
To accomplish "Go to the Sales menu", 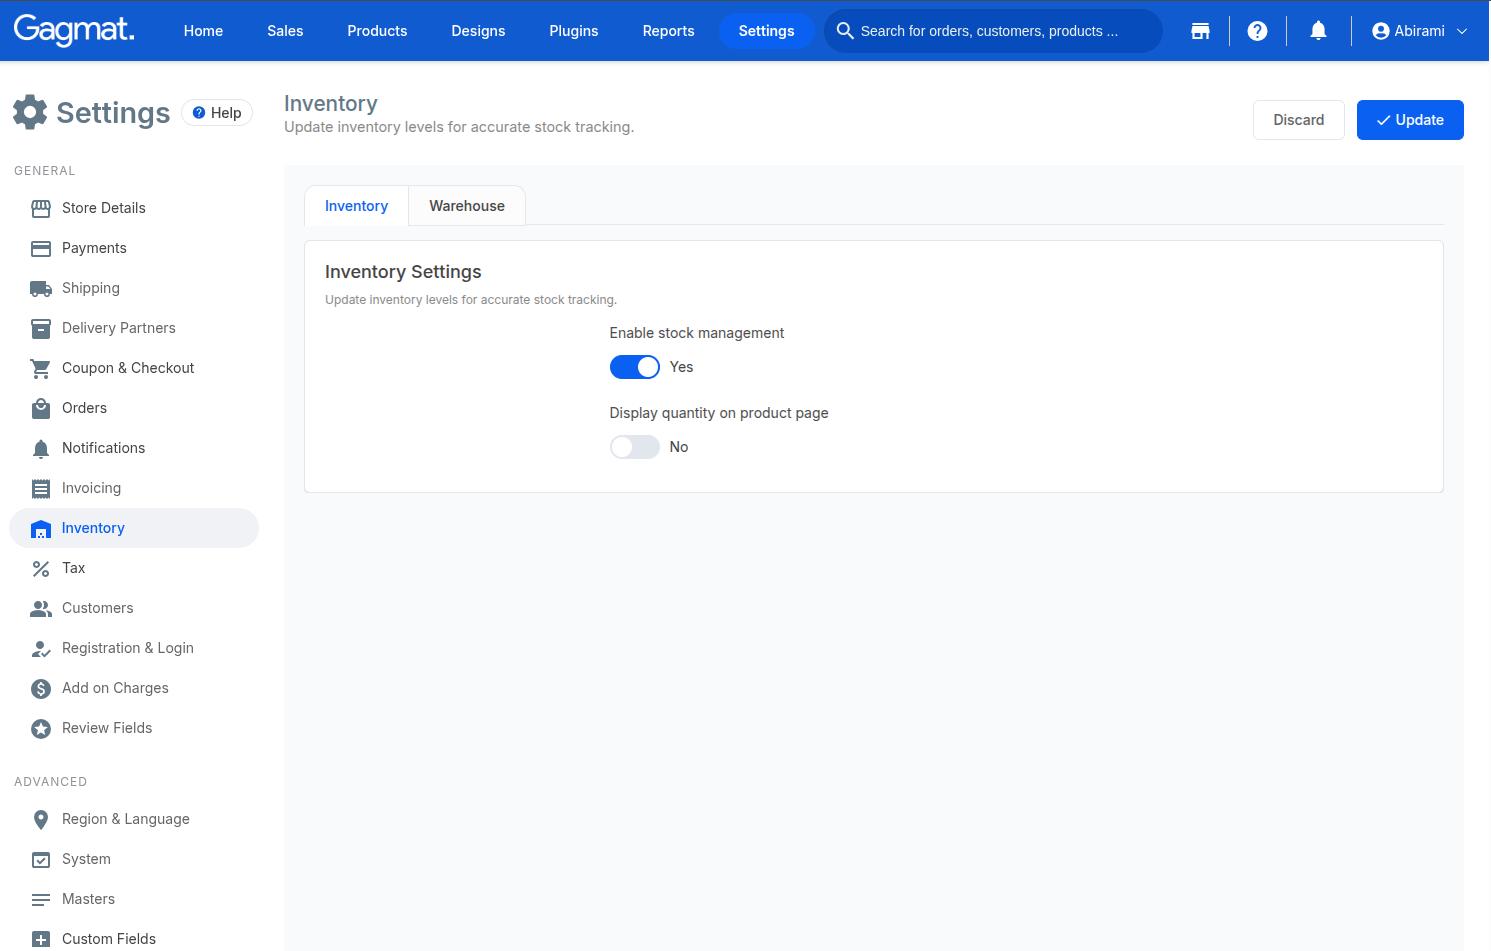I will click(x=285, y=31).
